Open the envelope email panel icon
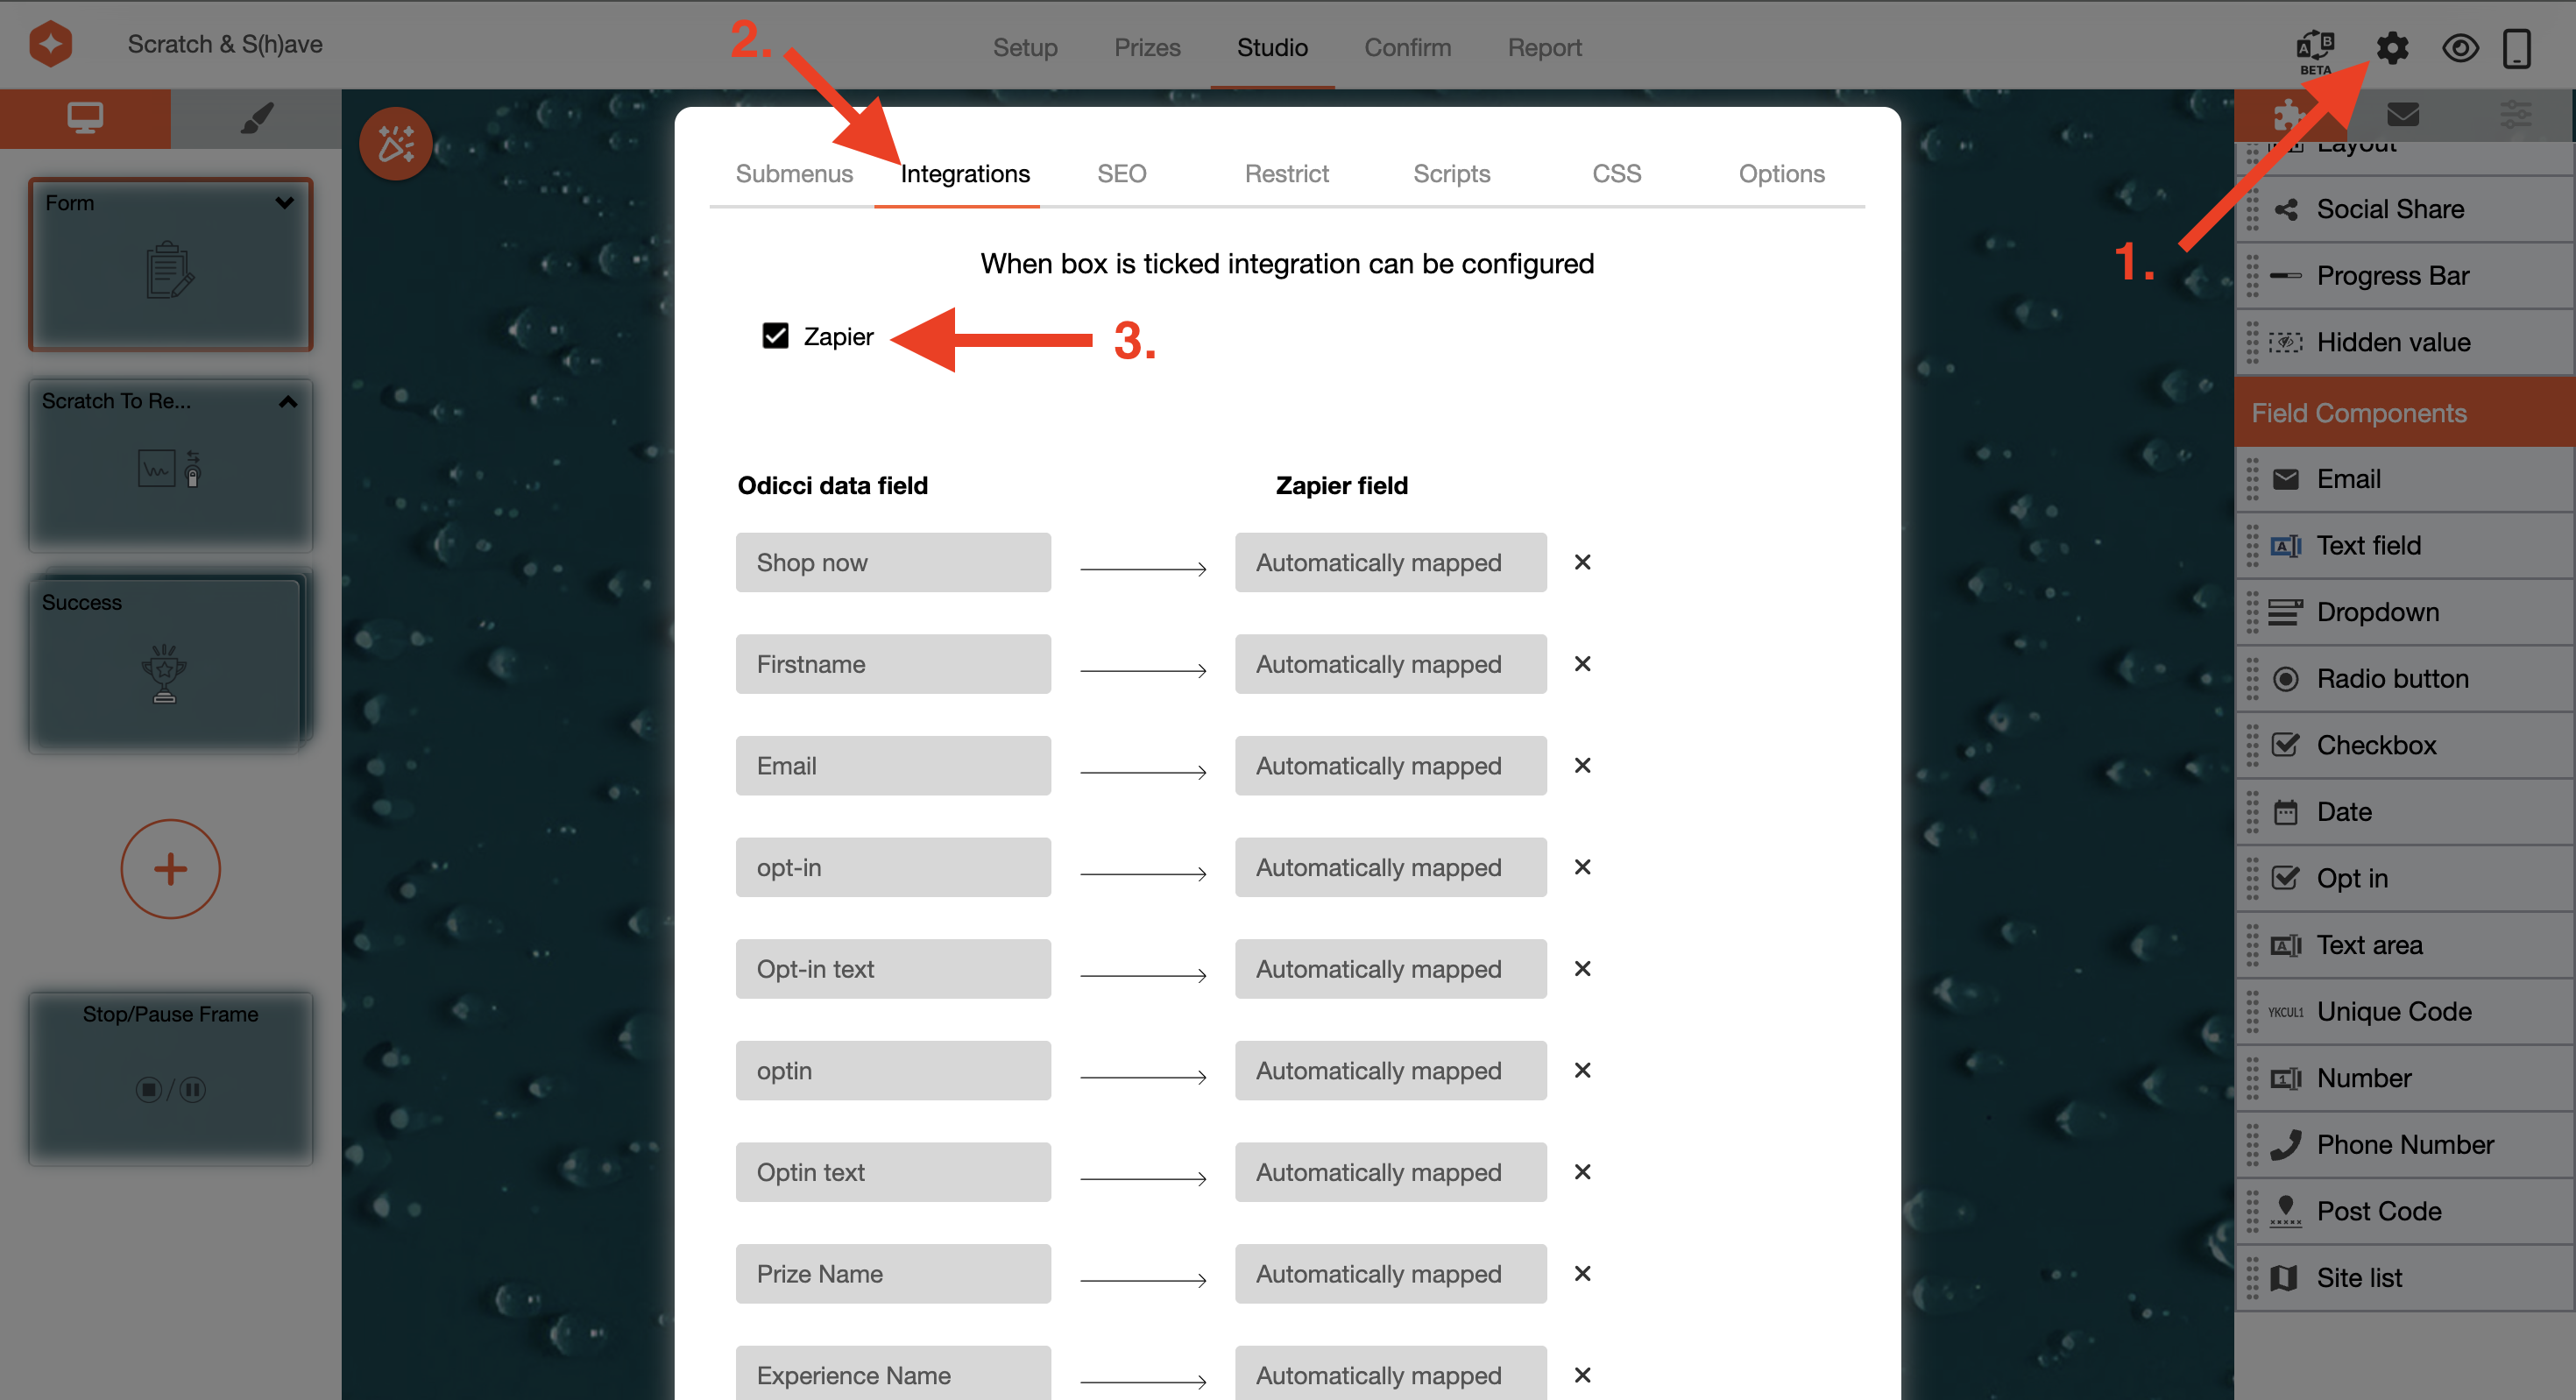The width and height of the screenshot is (2576, 1400). [x=2402, y=115]
